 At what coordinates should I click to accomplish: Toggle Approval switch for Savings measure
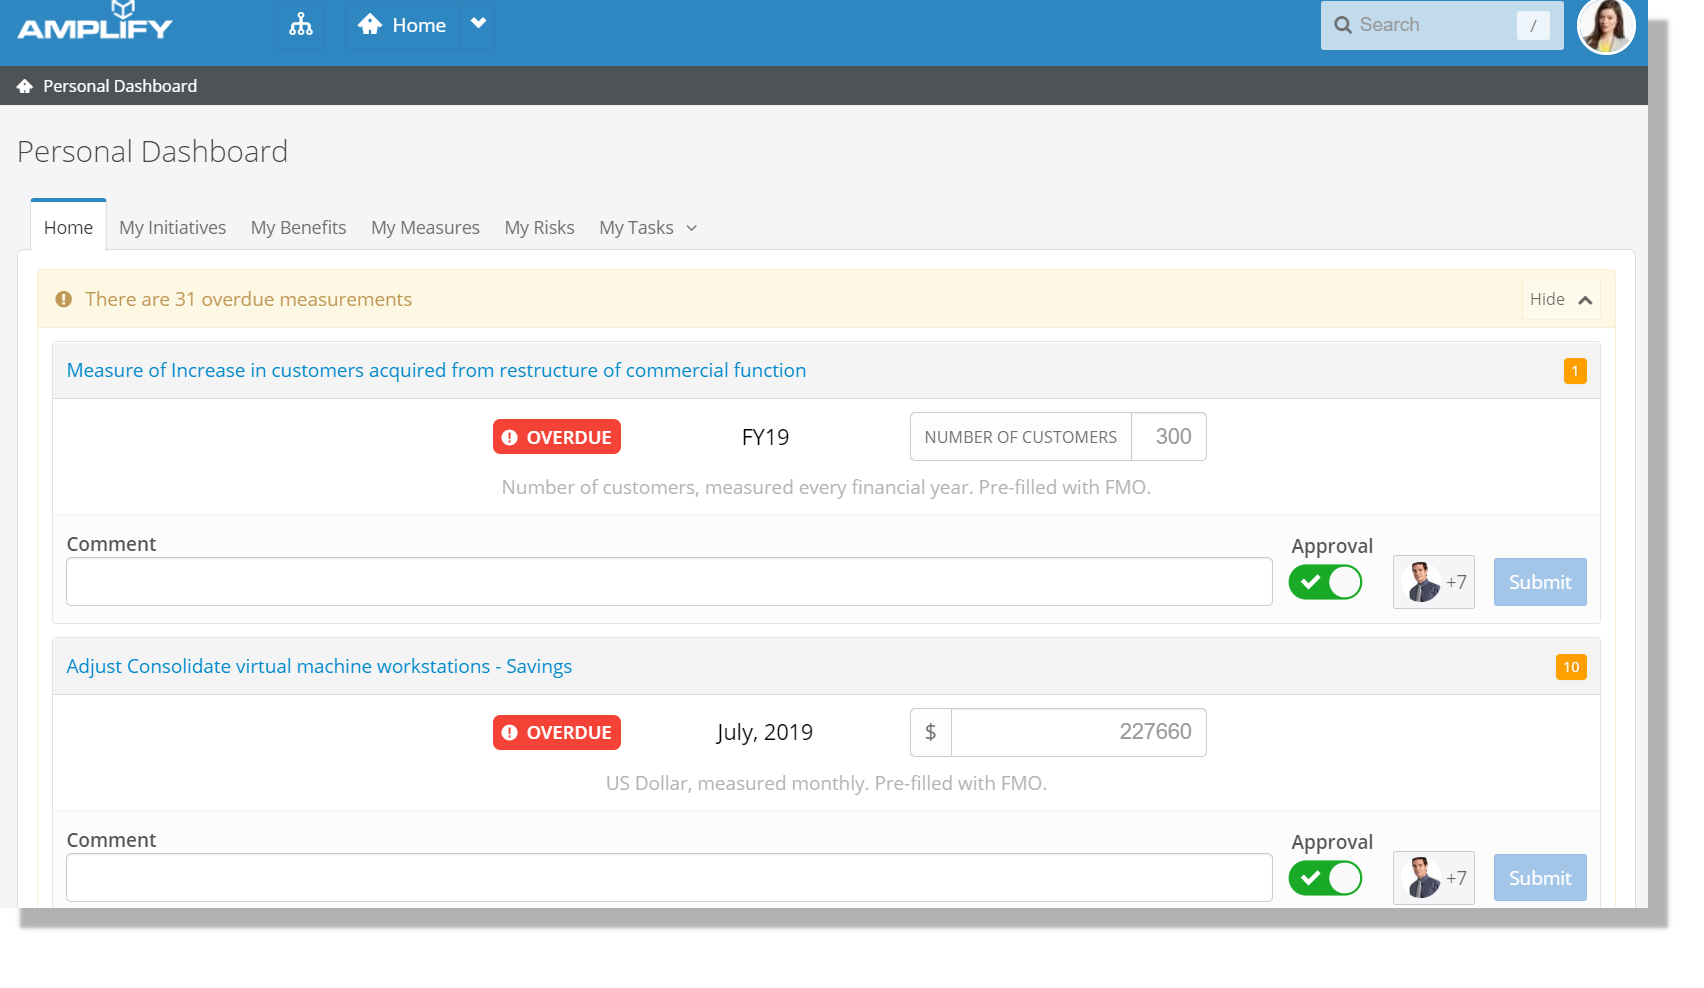click(x=1325, y=878)
